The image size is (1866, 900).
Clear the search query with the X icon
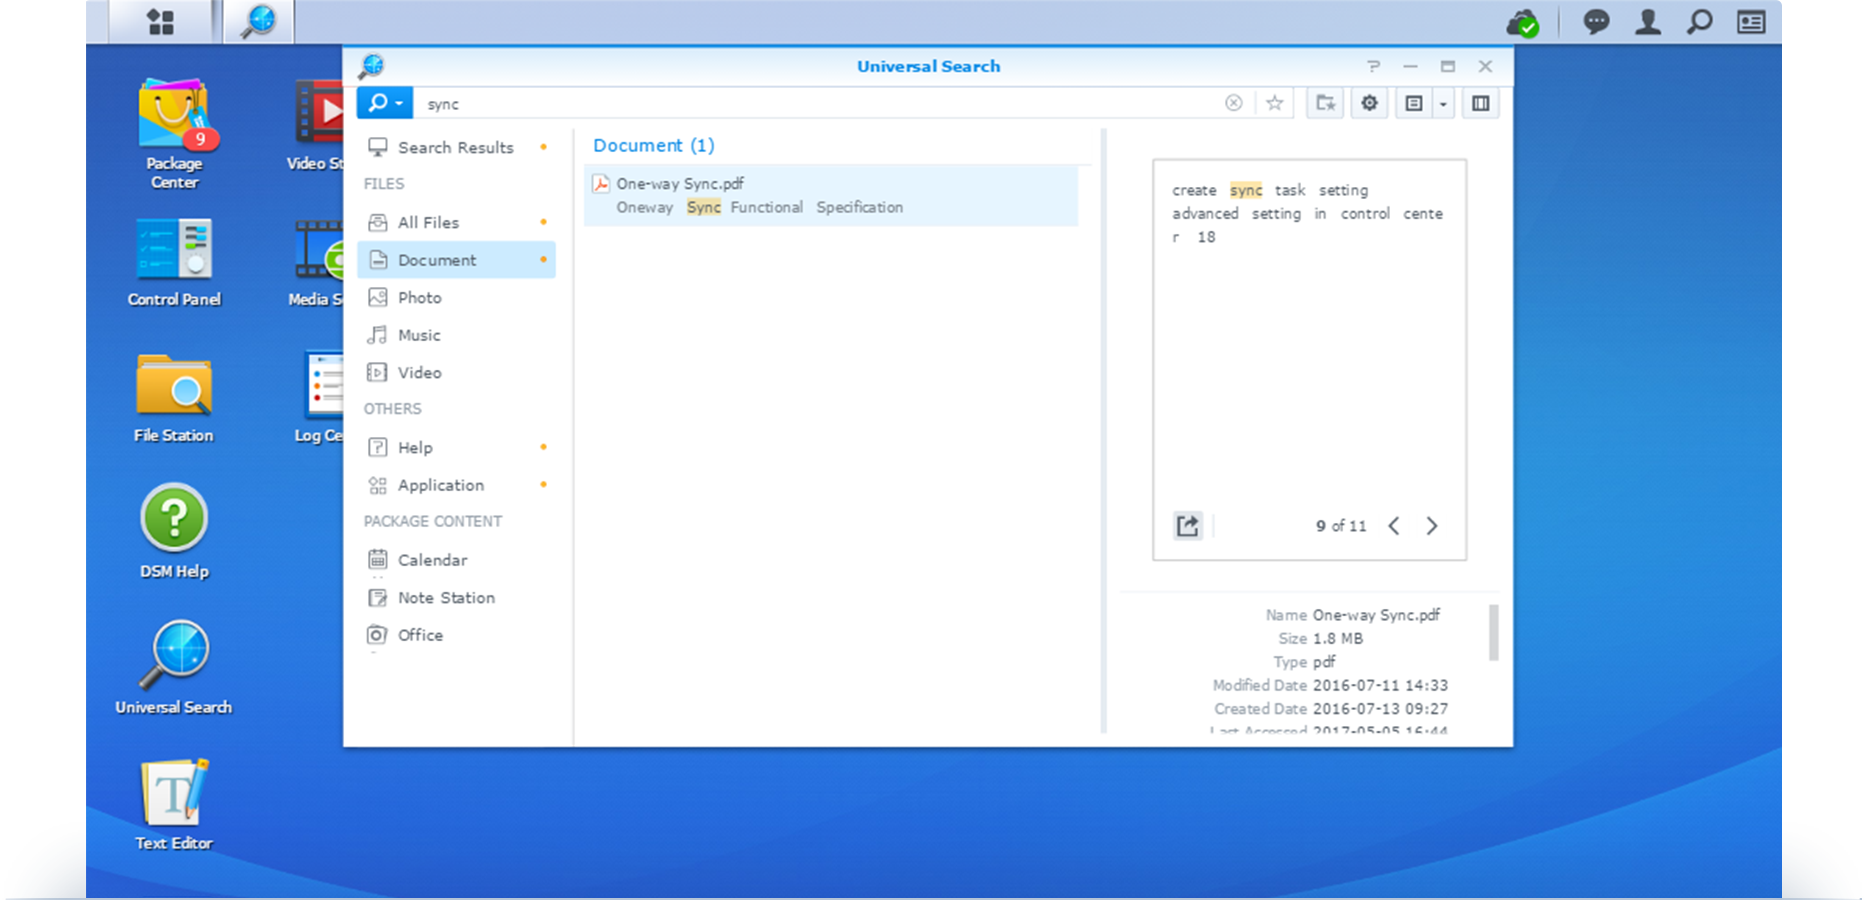tap(1234, 103)
